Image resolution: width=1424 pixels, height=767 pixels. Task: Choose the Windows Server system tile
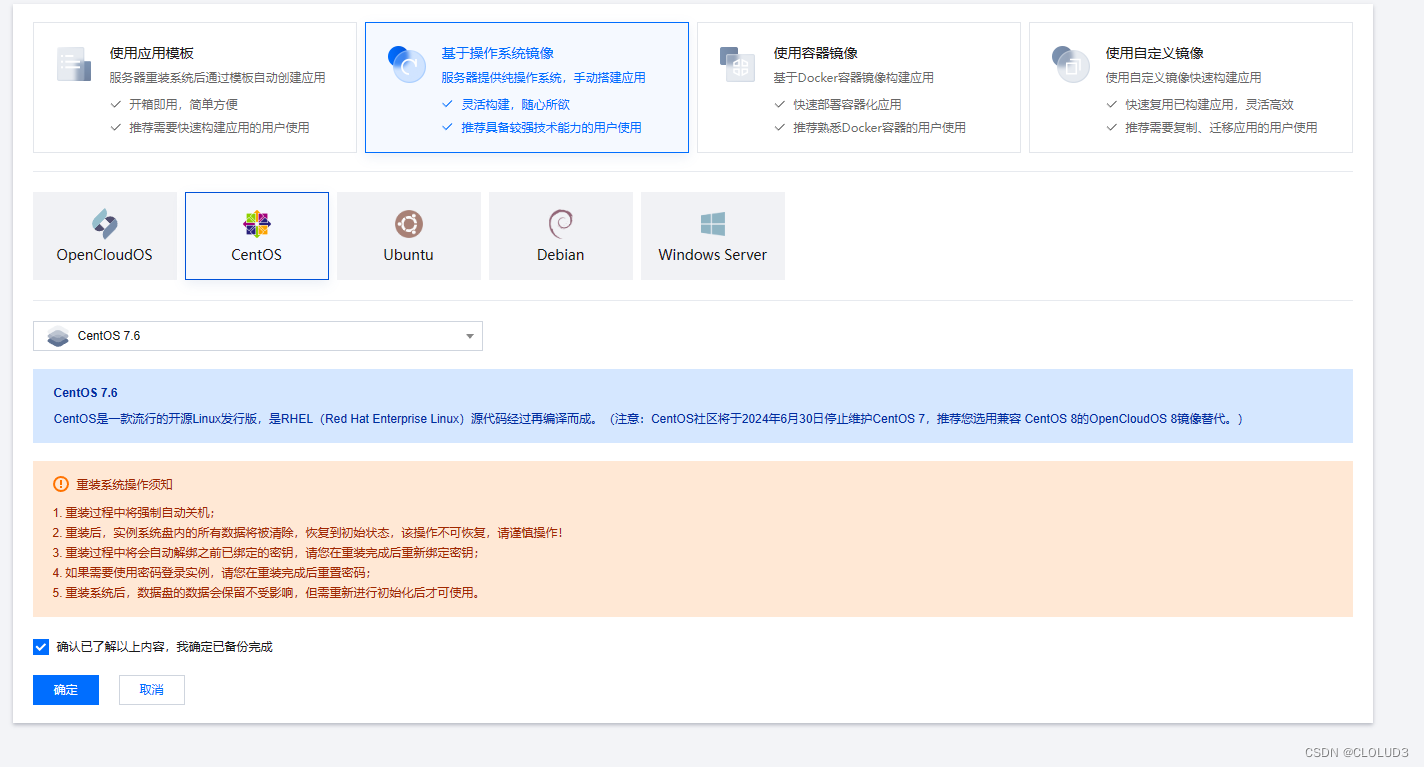click(713, 236)
